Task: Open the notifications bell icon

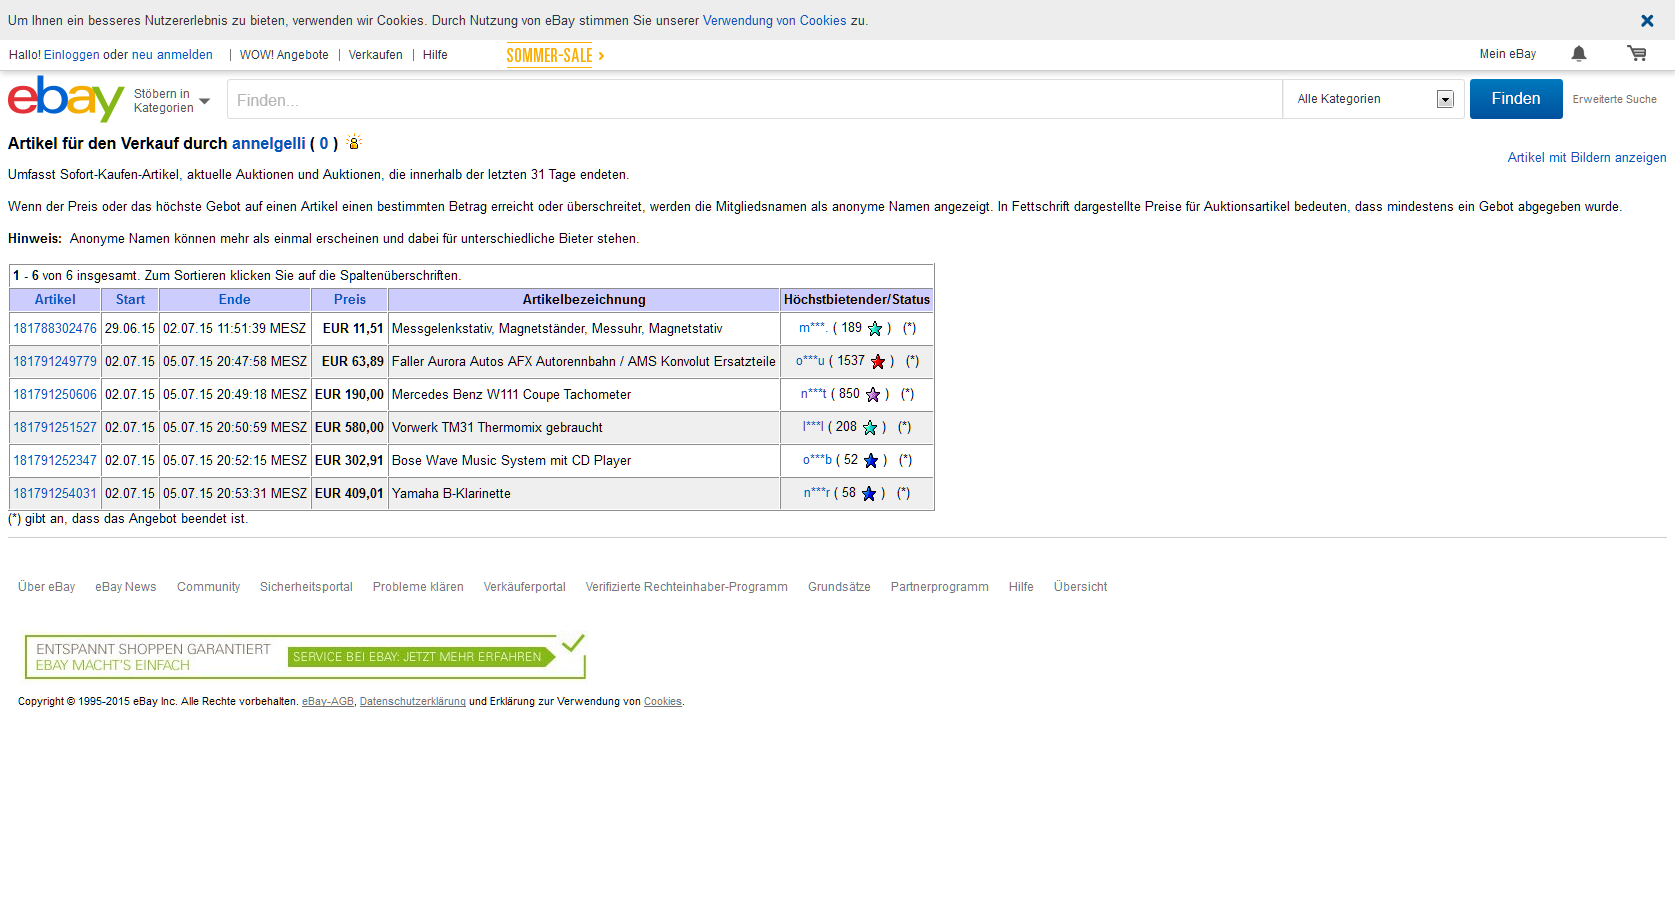Action: [x=1579, y=54]
